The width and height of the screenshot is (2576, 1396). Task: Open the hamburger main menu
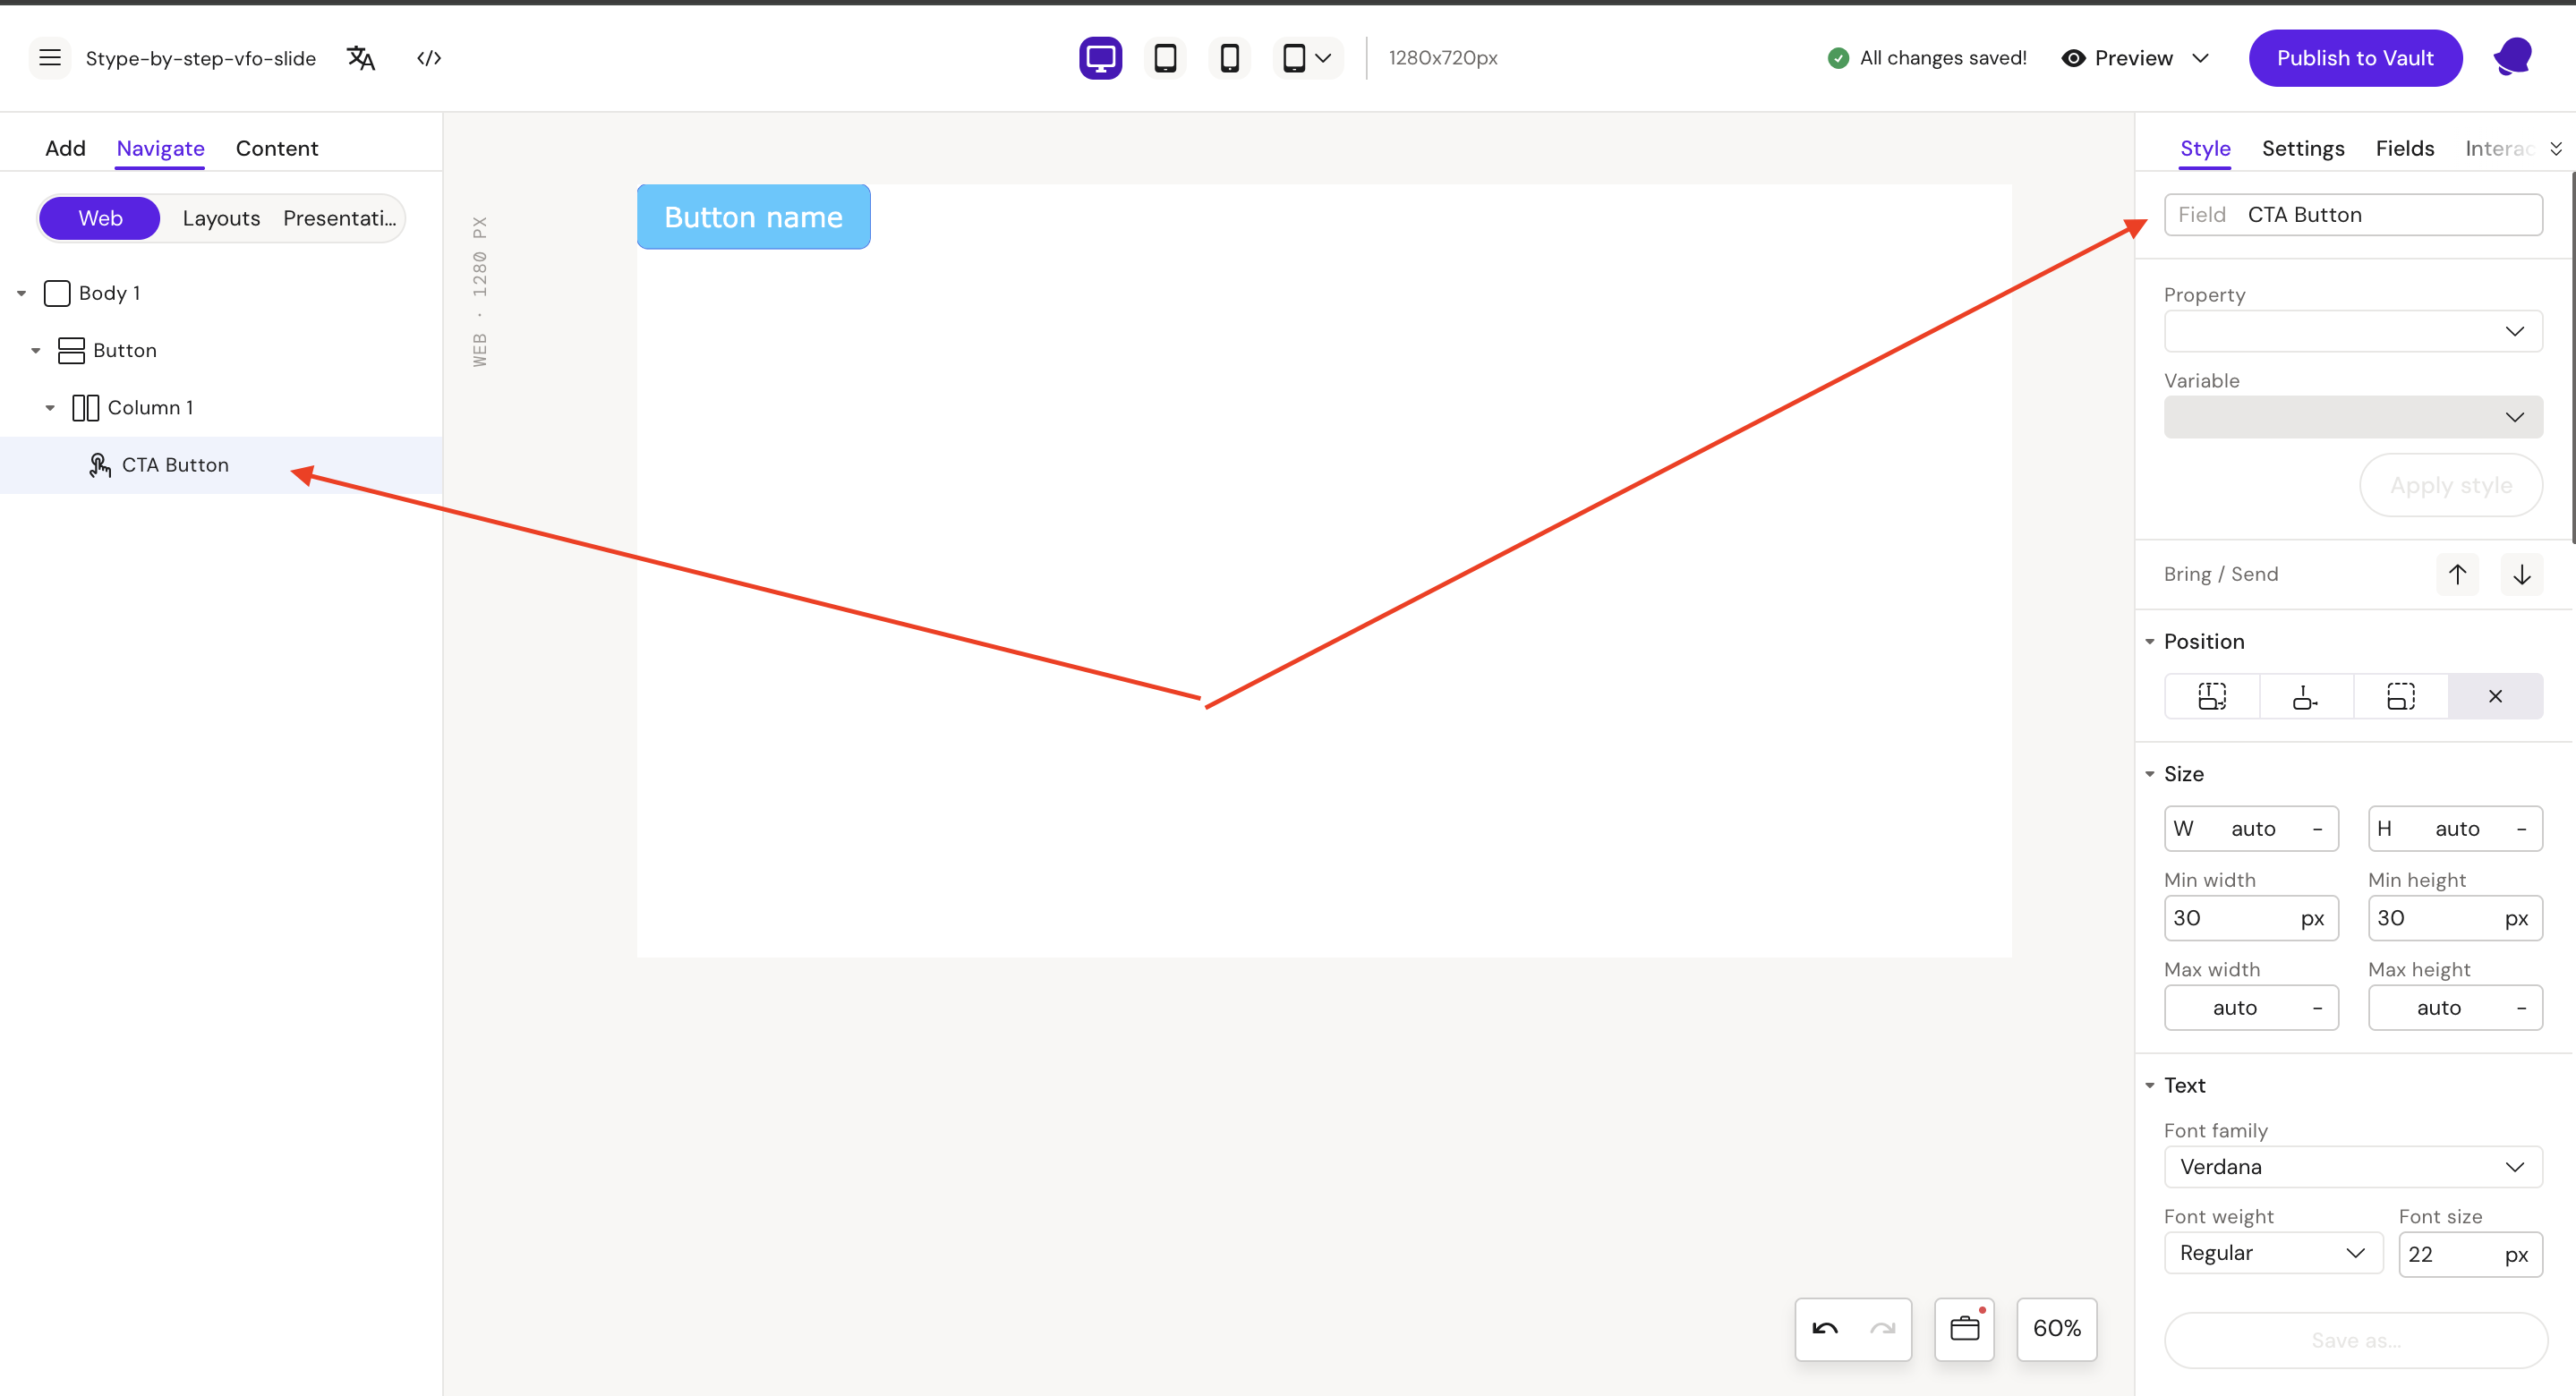coord(50,58)
